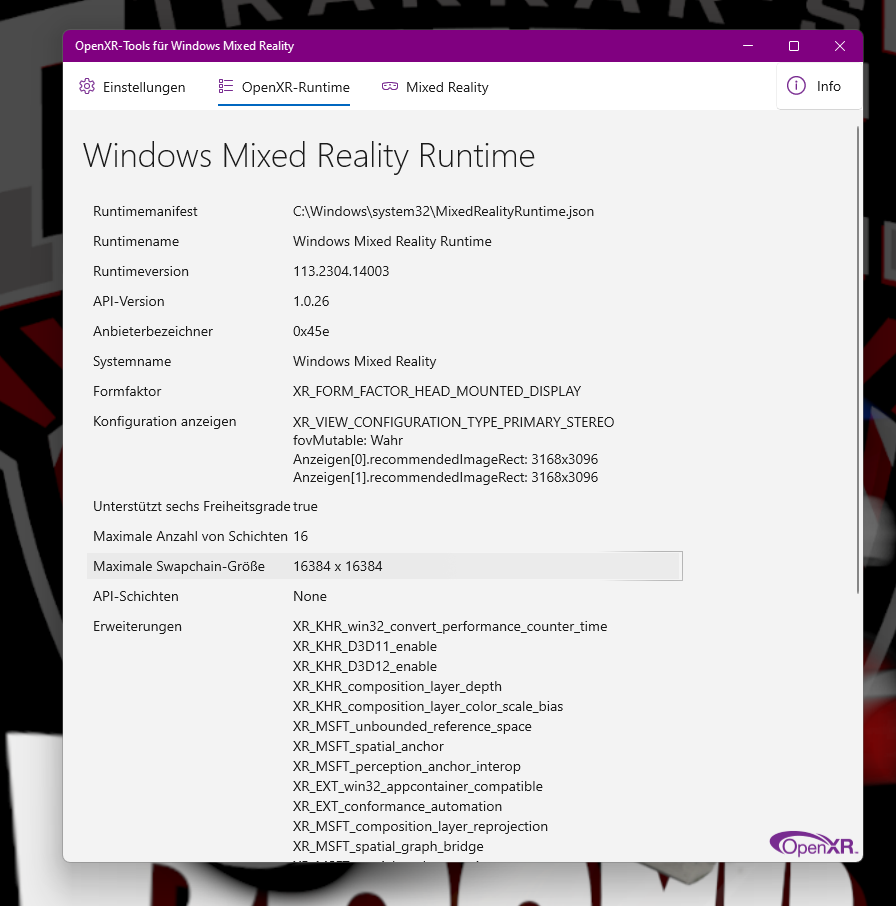Click the API-Version value 1.0.26
896x906 pixels.
[311, 301]
